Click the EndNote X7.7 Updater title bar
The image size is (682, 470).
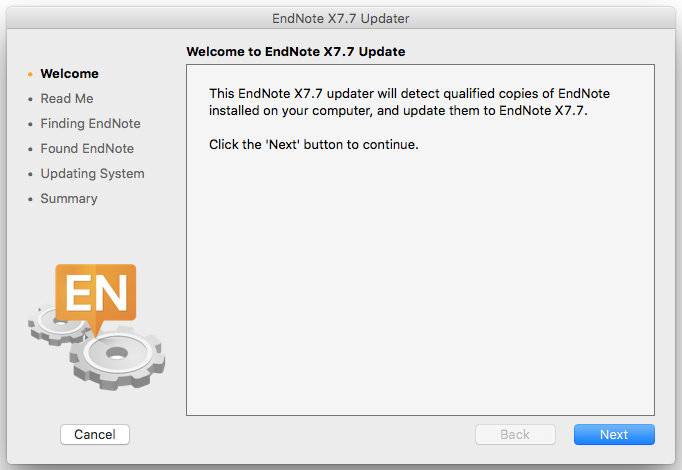pyautogui.click(x=341, y=19)
